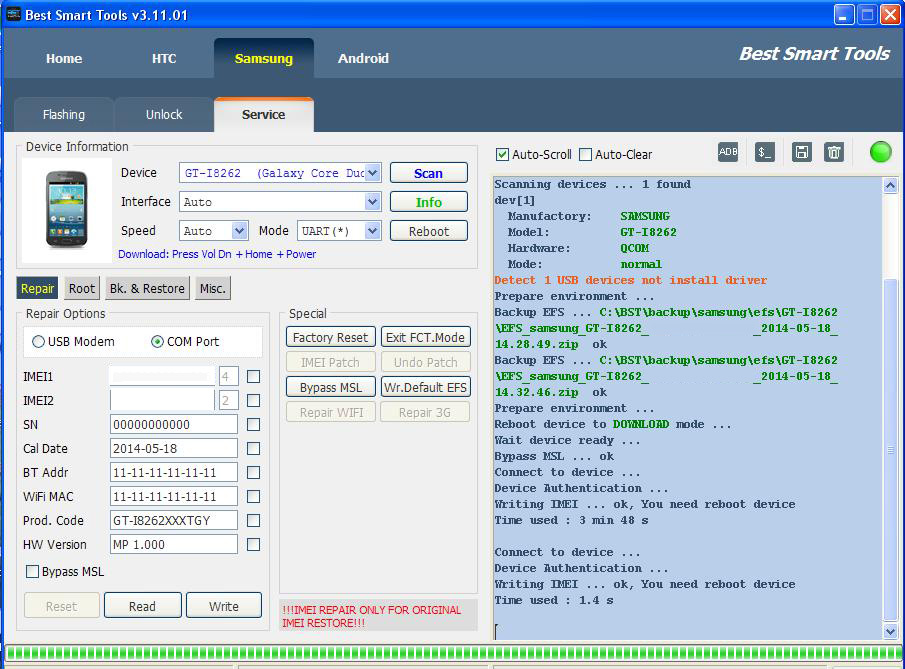Viewport: 905px width, 669px height.
Task: Open the Device model dropdown
Action: 372,173
